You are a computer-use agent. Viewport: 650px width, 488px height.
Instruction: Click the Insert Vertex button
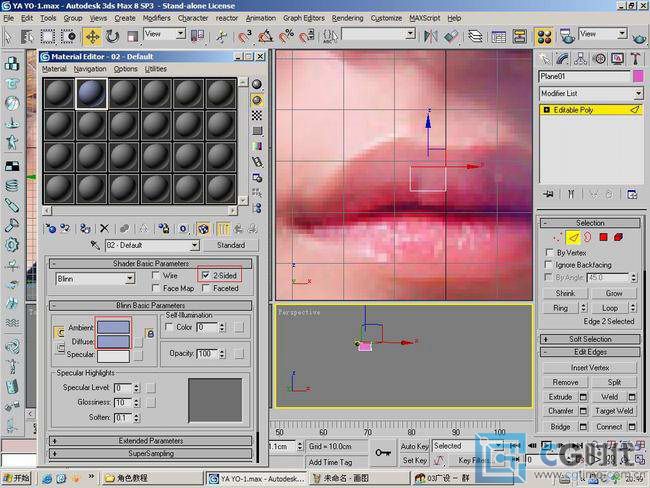589,368
